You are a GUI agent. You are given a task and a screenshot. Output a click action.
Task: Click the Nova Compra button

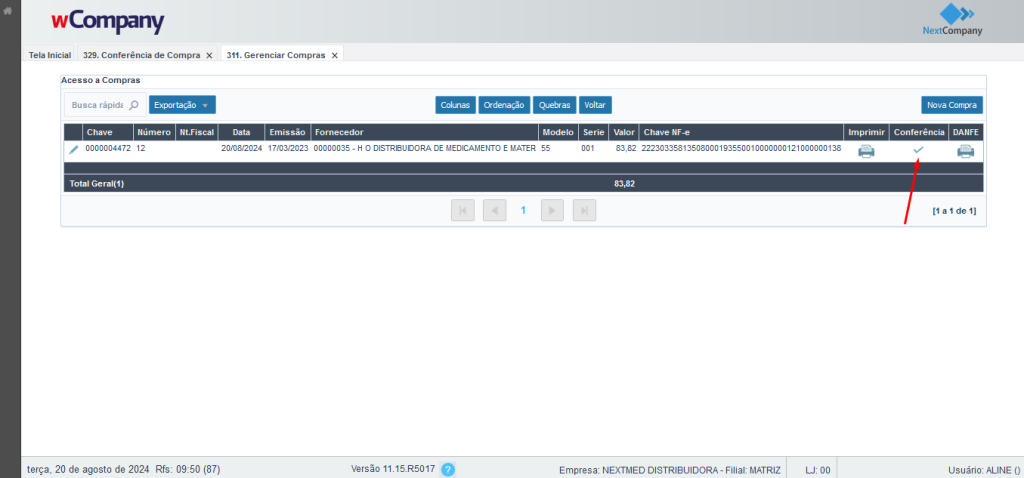(951, 105)
